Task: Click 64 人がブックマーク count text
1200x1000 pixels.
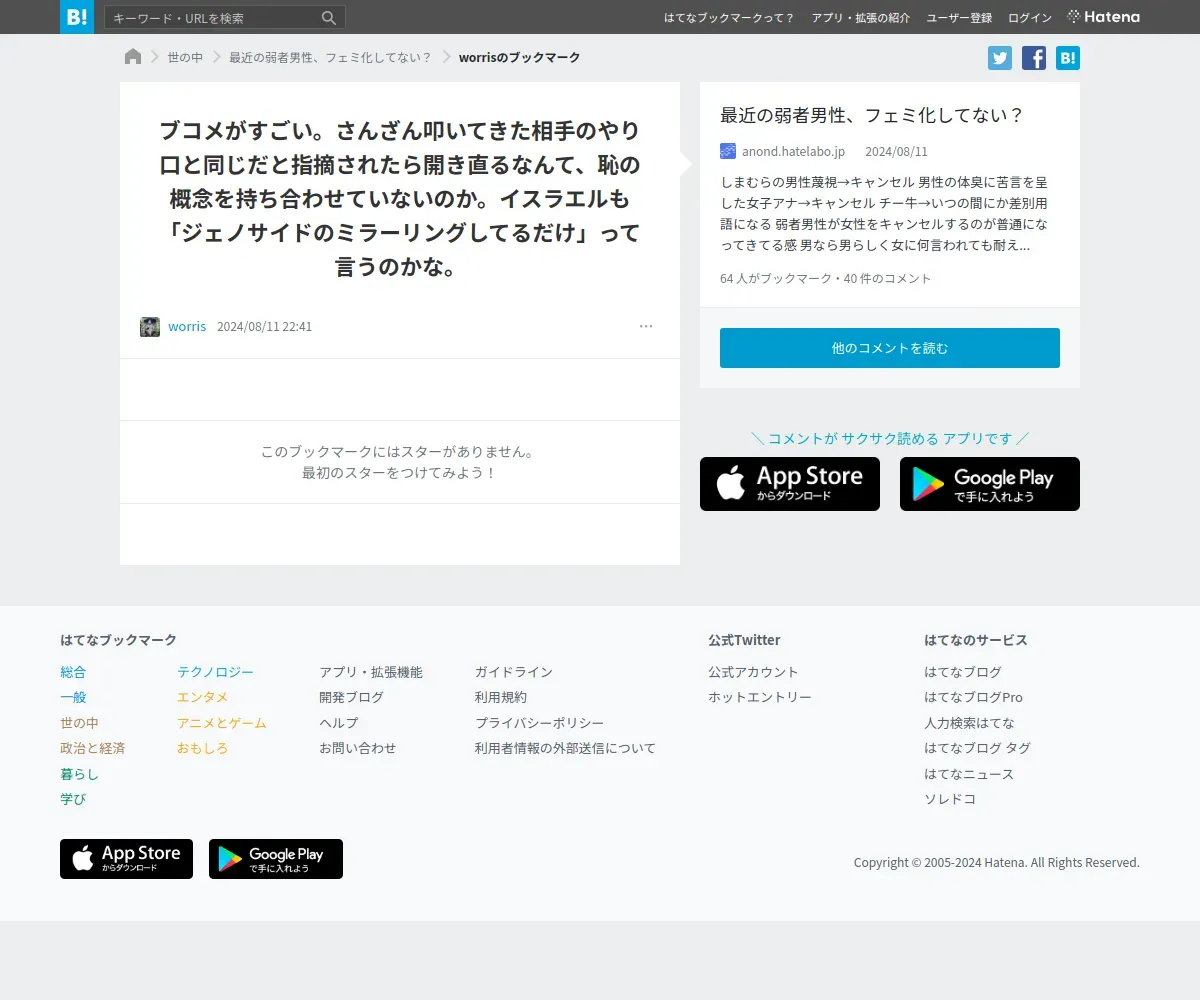Action: [774, 278]
